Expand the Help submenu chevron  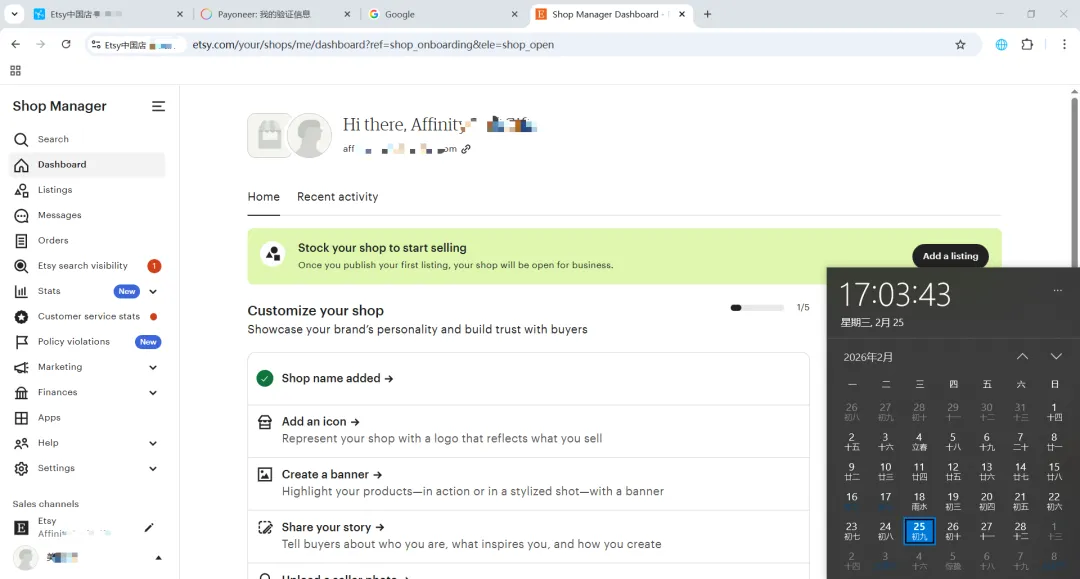tap(153, 443)
